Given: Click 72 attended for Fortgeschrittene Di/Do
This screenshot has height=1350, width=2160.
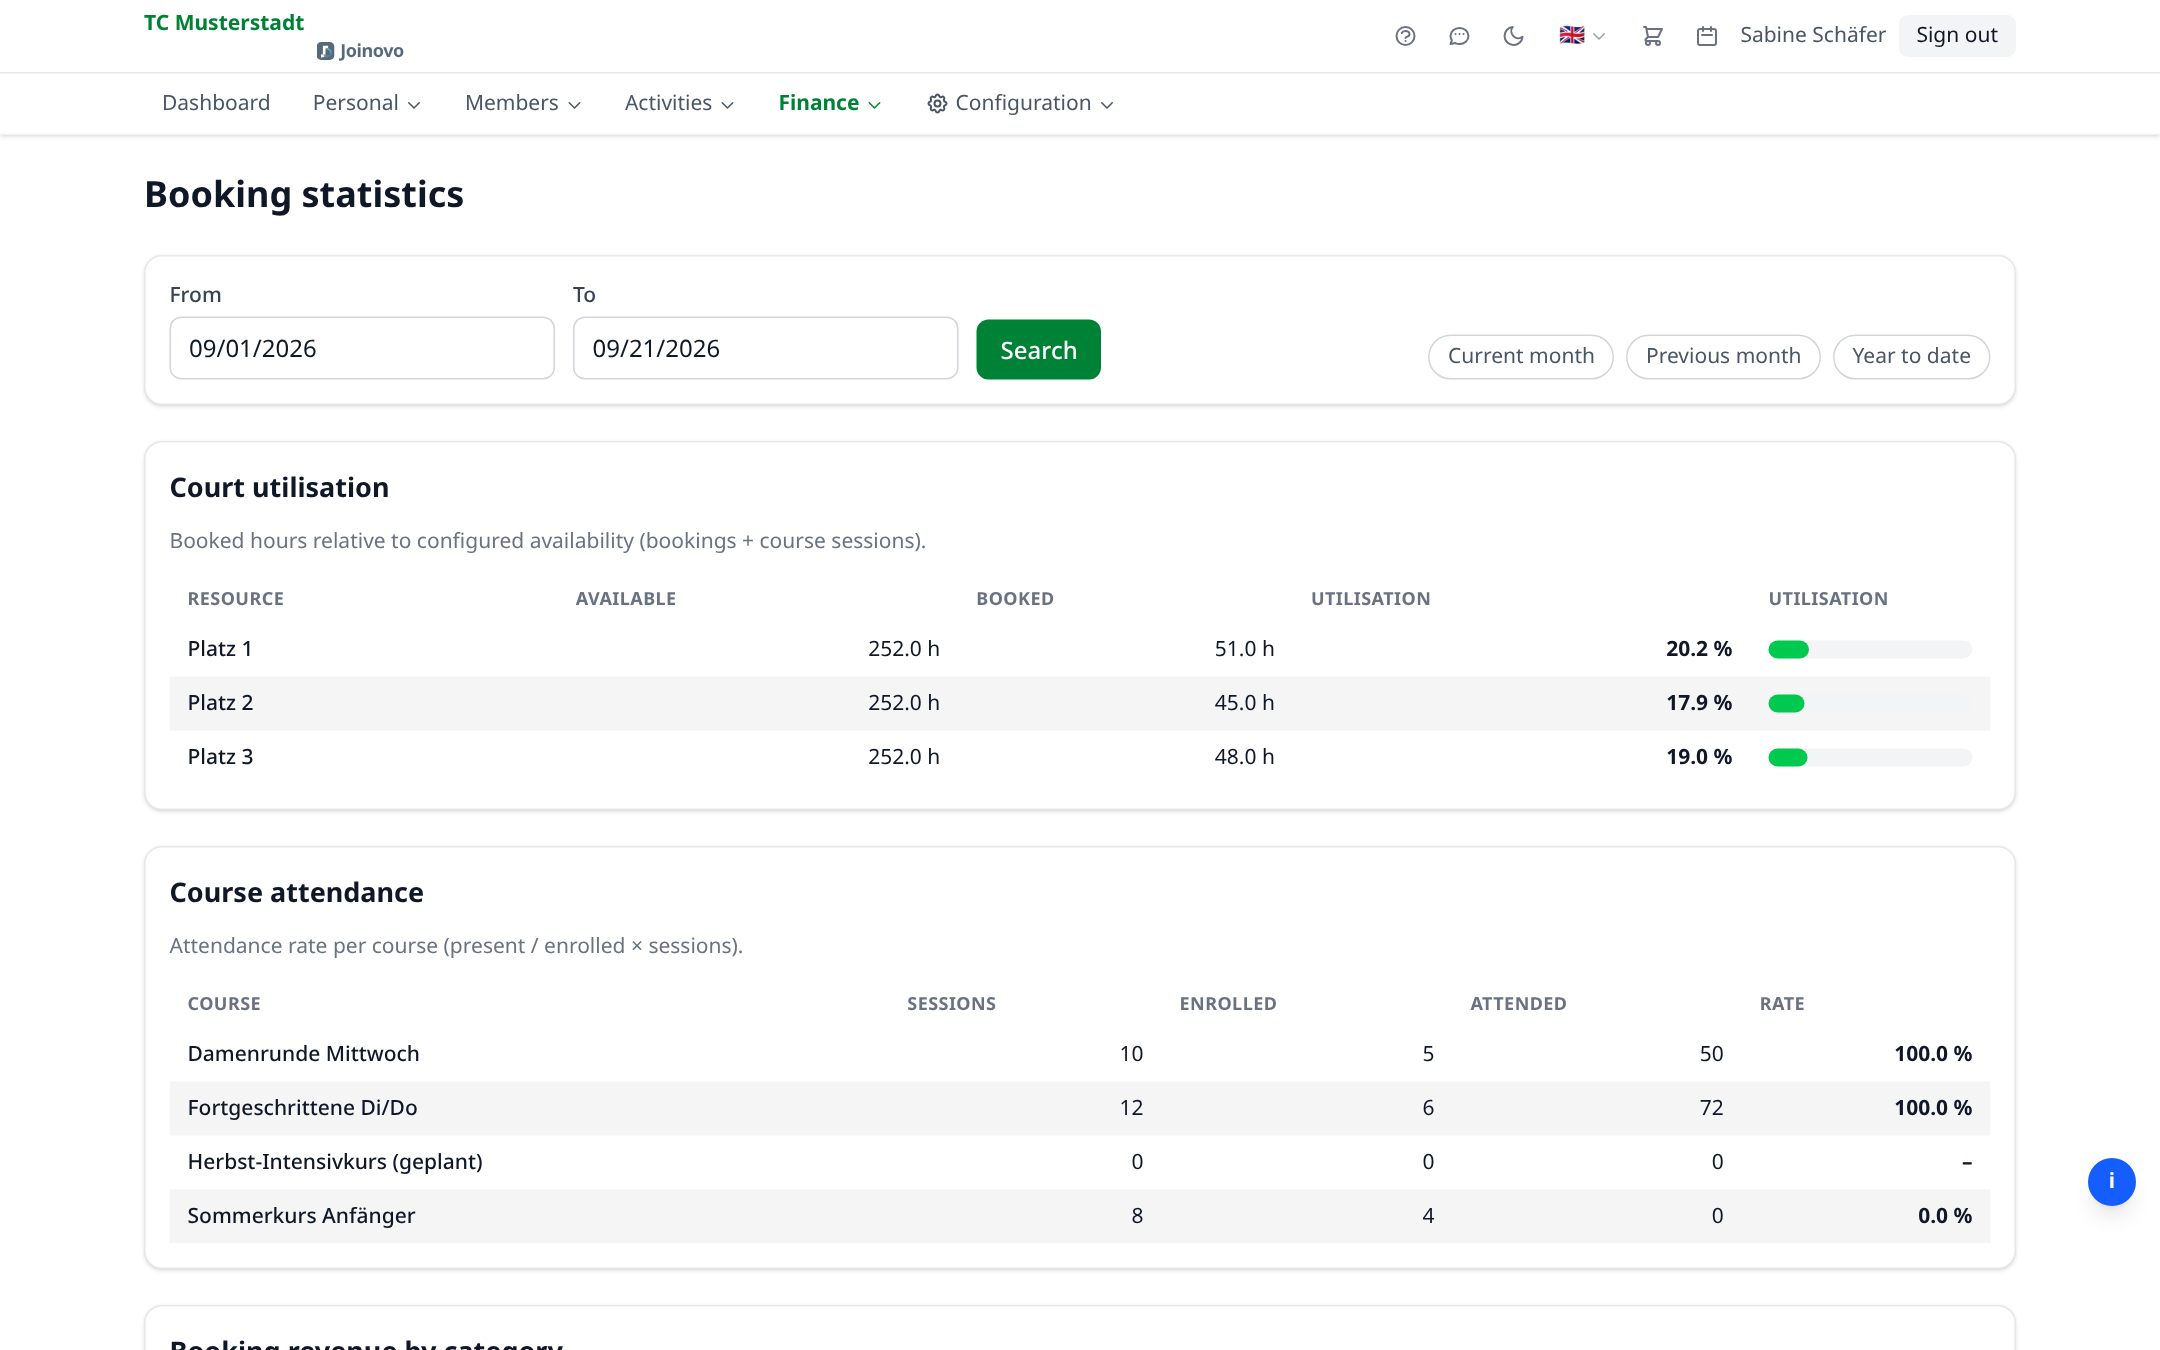Looking at the screenshot, I should tap(1711, 1108).
